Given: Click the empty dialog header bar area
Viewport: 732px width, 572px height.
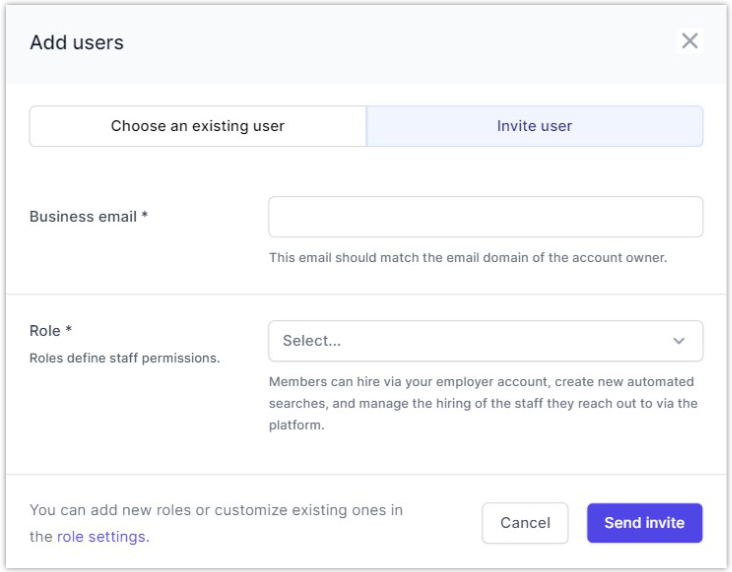Looking at the screenshot, I should [400, 43].
